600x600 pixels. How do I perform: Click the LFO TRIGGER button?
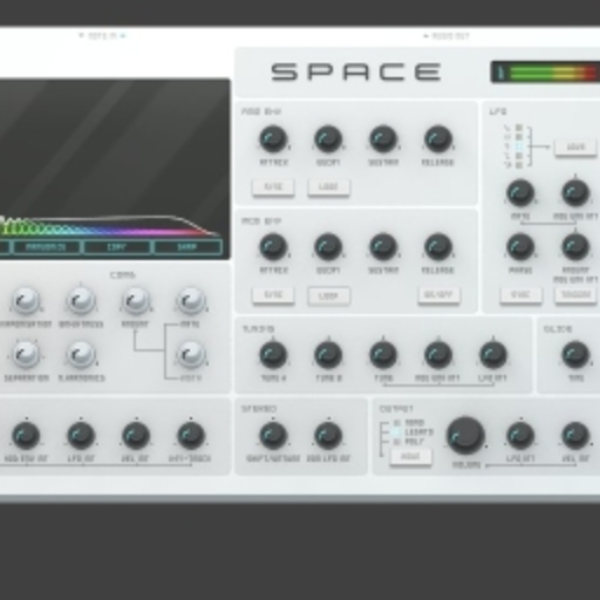(x=576, y=295)
